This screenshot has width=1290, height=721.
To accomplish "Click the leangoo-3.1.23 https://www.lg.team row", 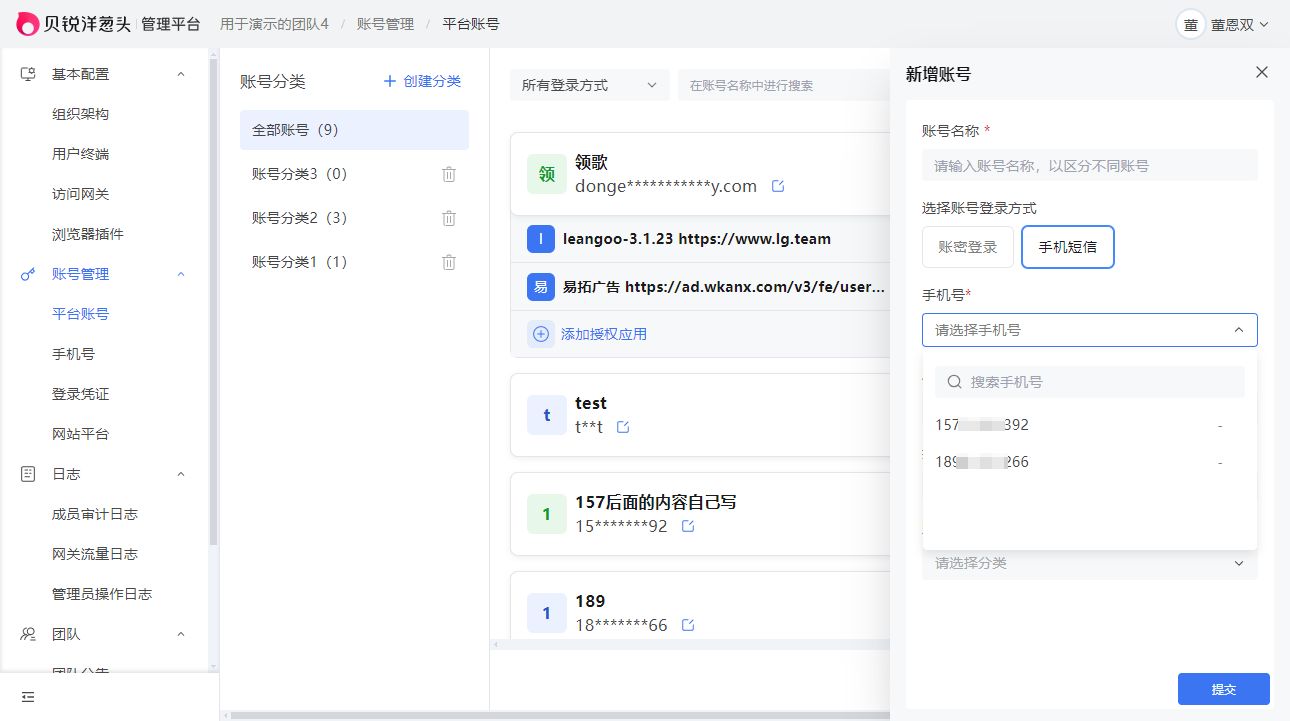I will point(700,239).
